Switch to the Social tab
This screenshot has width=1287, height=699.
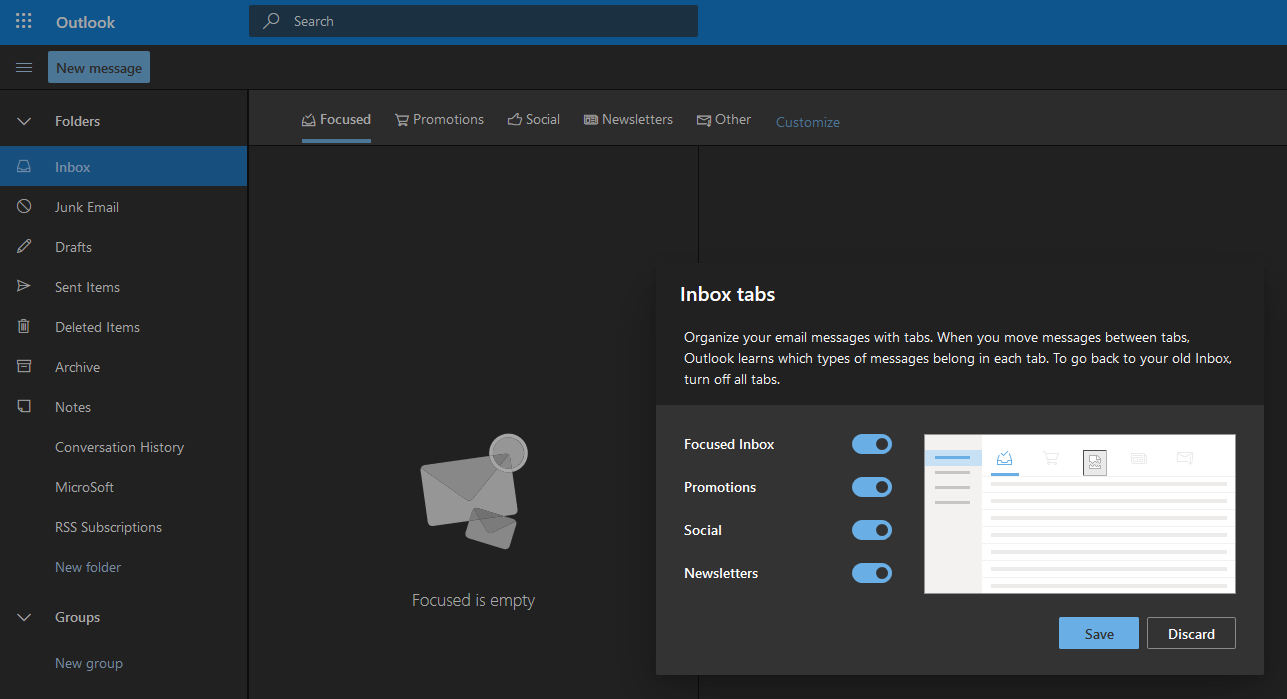point(534,120)
